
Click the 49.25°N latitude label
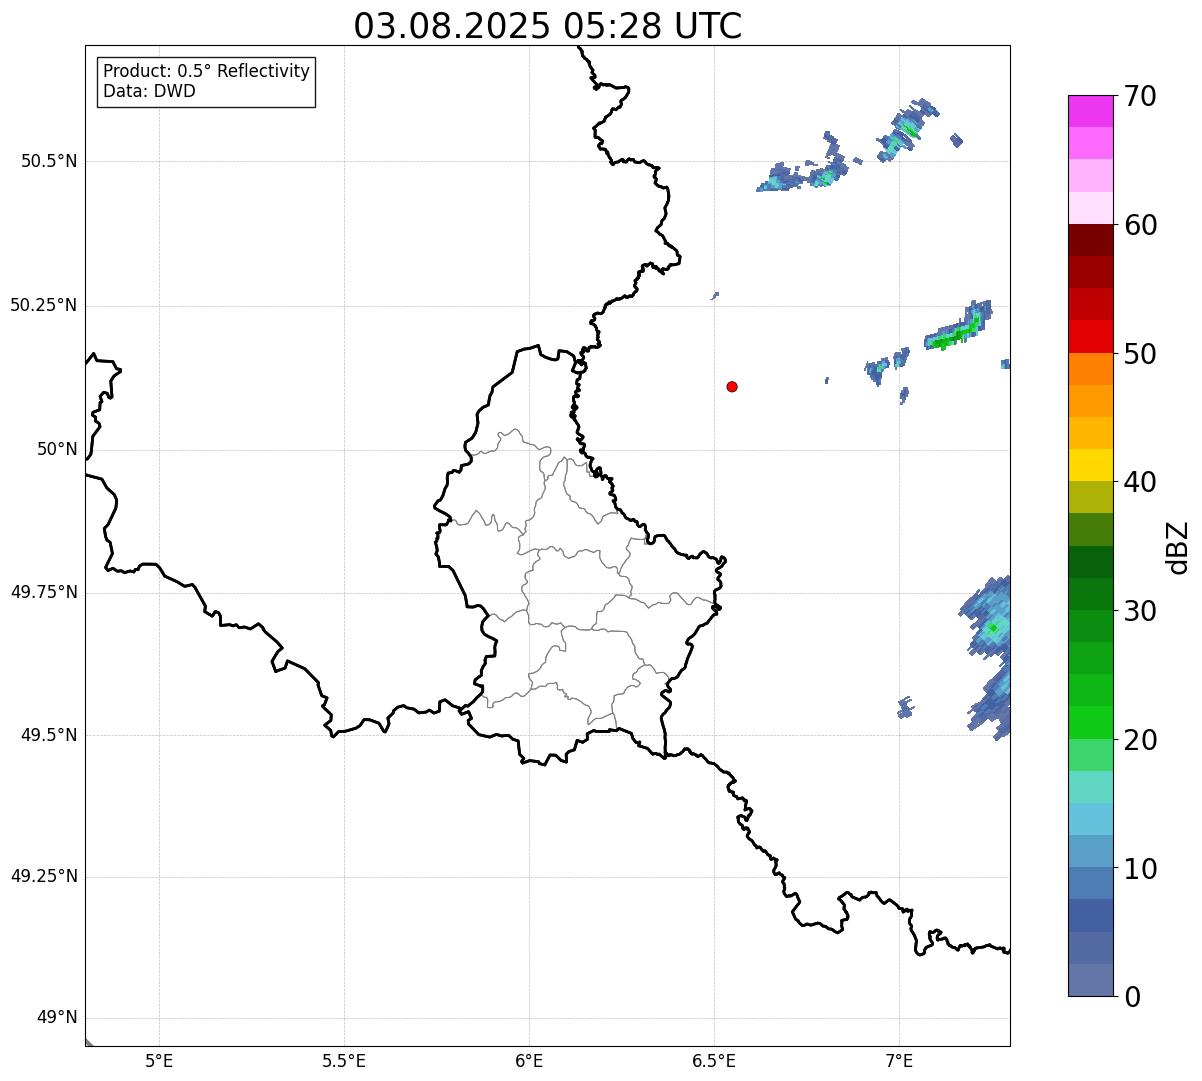(43, 876)
